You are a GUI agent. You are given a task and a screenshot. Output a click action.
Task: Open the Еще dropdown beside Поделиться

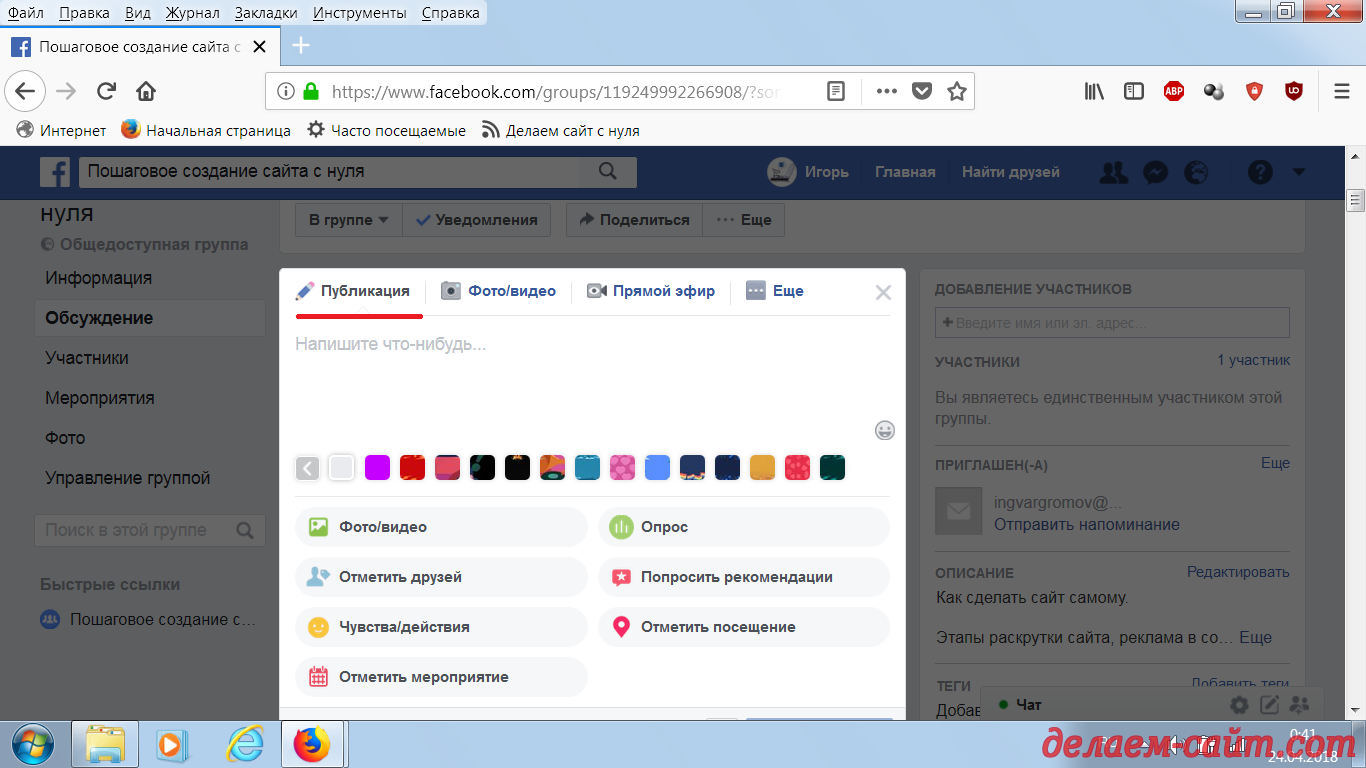pyautogui.click(x=744, y=220)
